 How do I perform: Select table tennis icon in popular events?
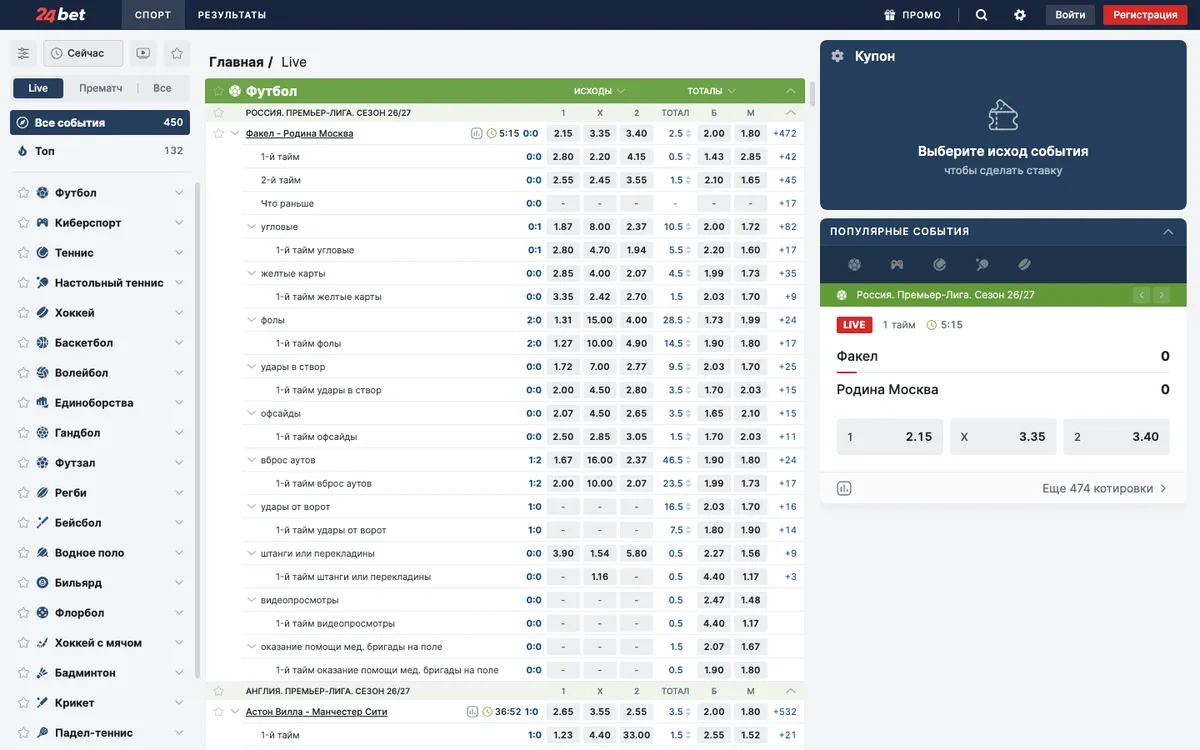982,265
